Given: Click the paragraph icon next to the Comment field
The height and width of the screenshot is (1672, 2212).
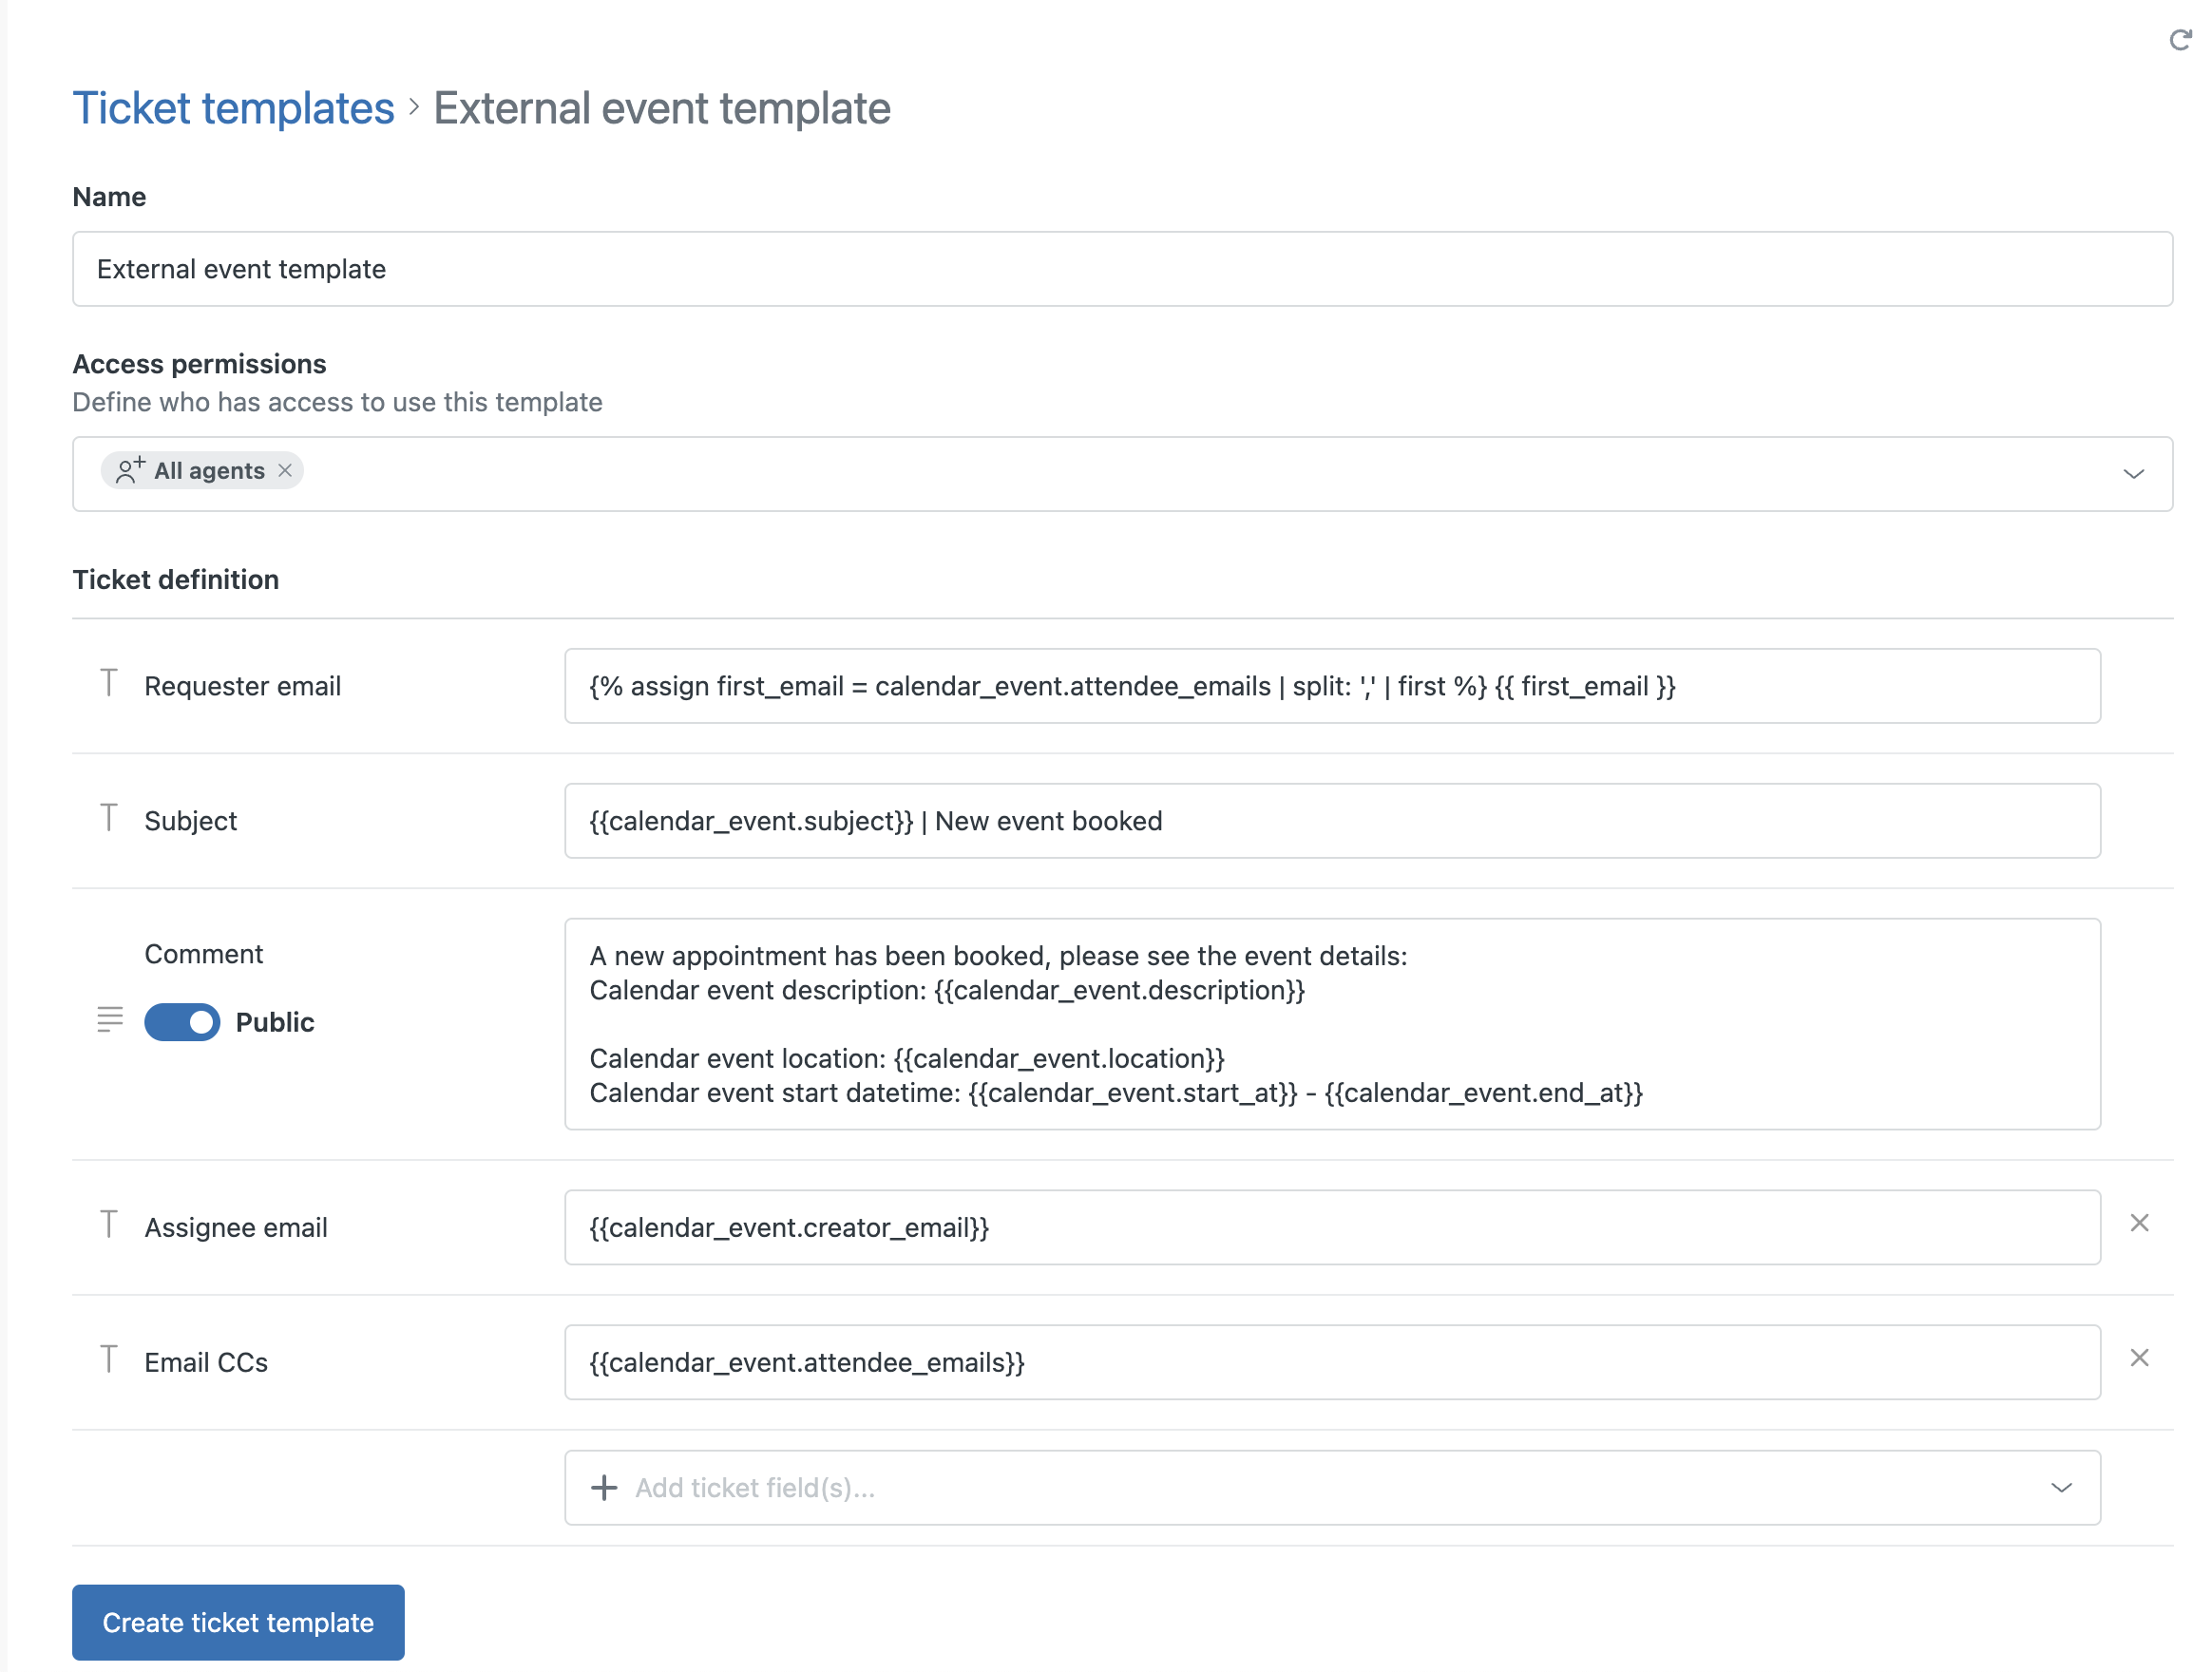Looking at the screenshot, I should pos(109,1021).
